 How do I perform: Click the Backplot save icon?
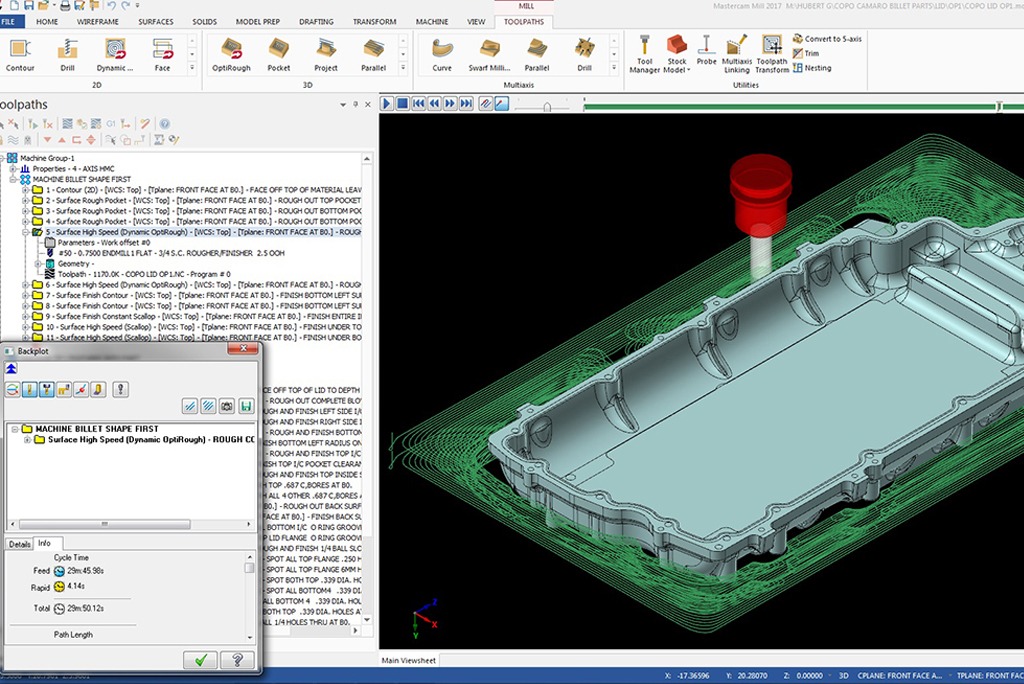[246, 406]
